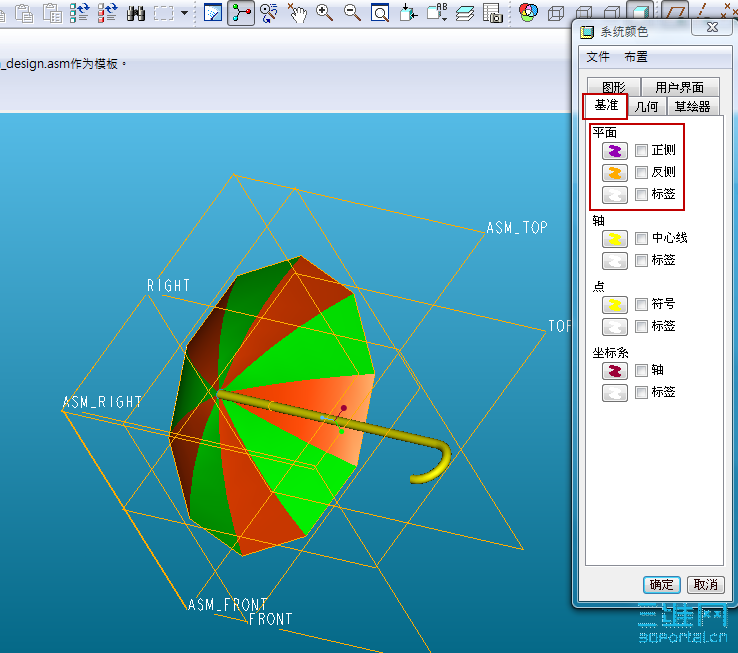This screenshot has height=653, width=738.
Task: Check the 标签 checkbox under 点 section
Action: click(x=641, y=326)
